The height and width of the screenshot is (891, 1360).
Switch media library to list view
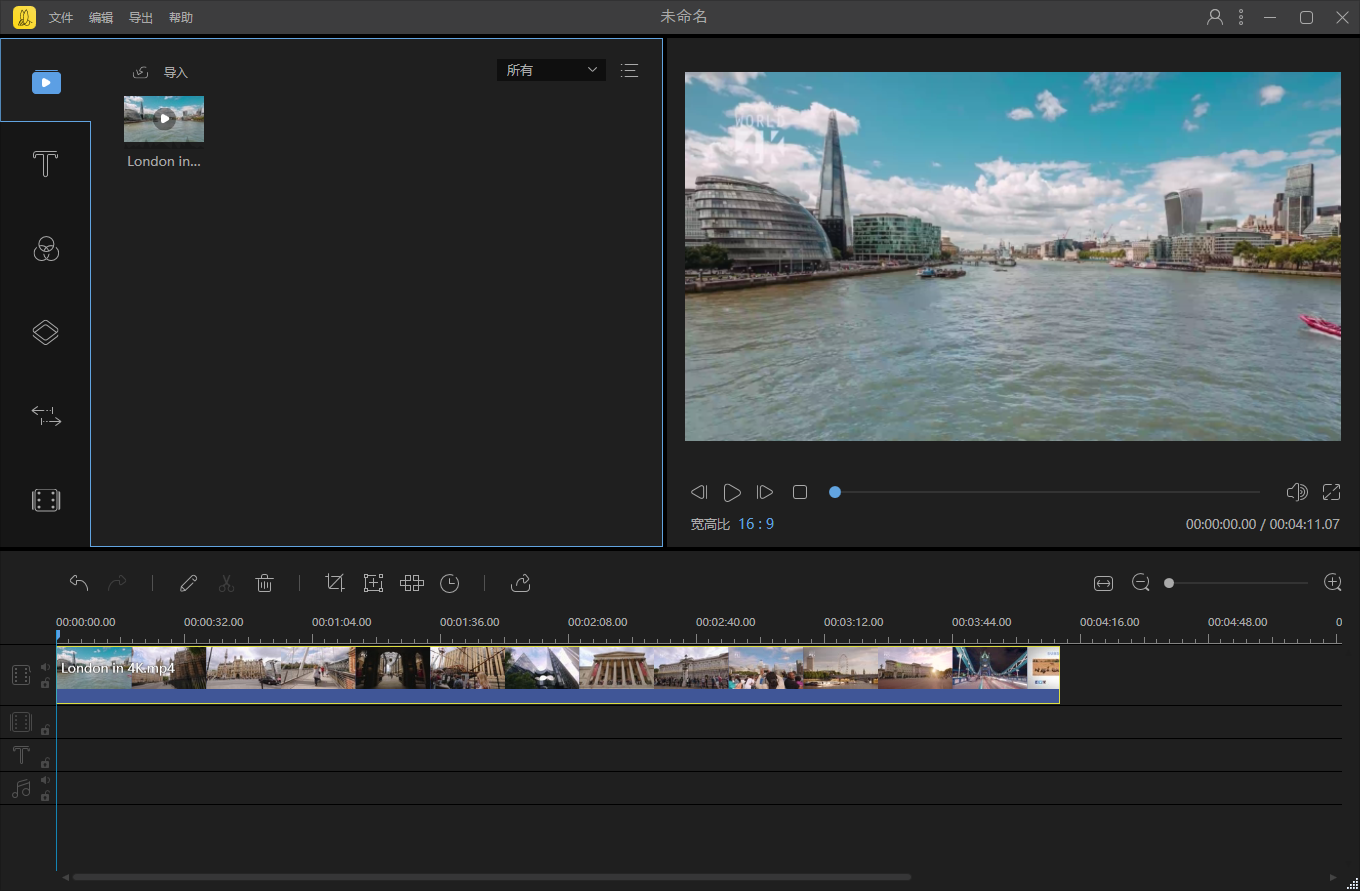[x=629, y=70]
